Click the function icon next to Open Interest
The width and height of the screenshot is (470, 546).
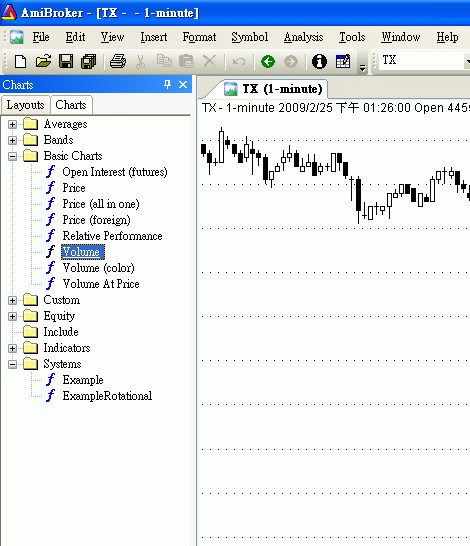coord(51,172)
